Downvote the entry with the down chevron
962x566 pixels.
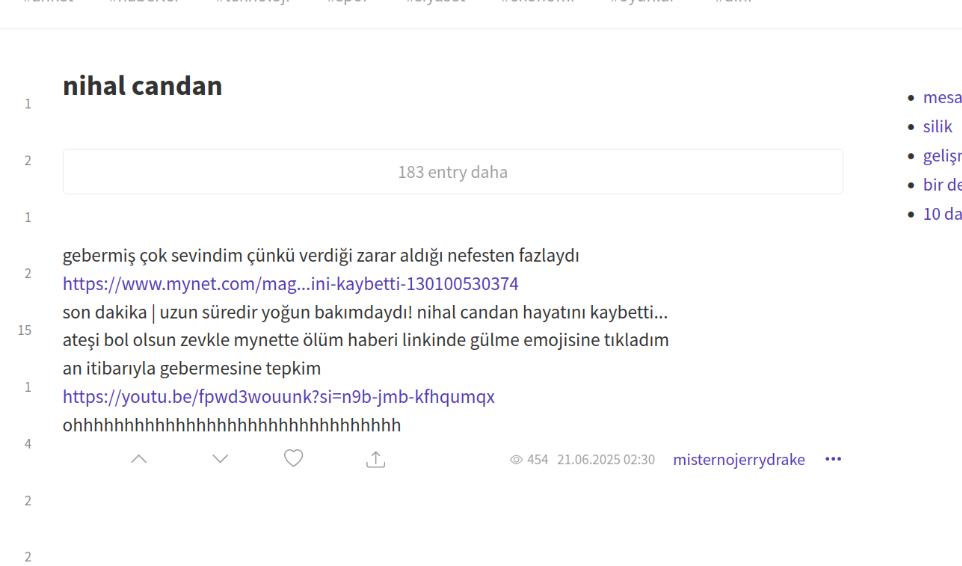220,459
